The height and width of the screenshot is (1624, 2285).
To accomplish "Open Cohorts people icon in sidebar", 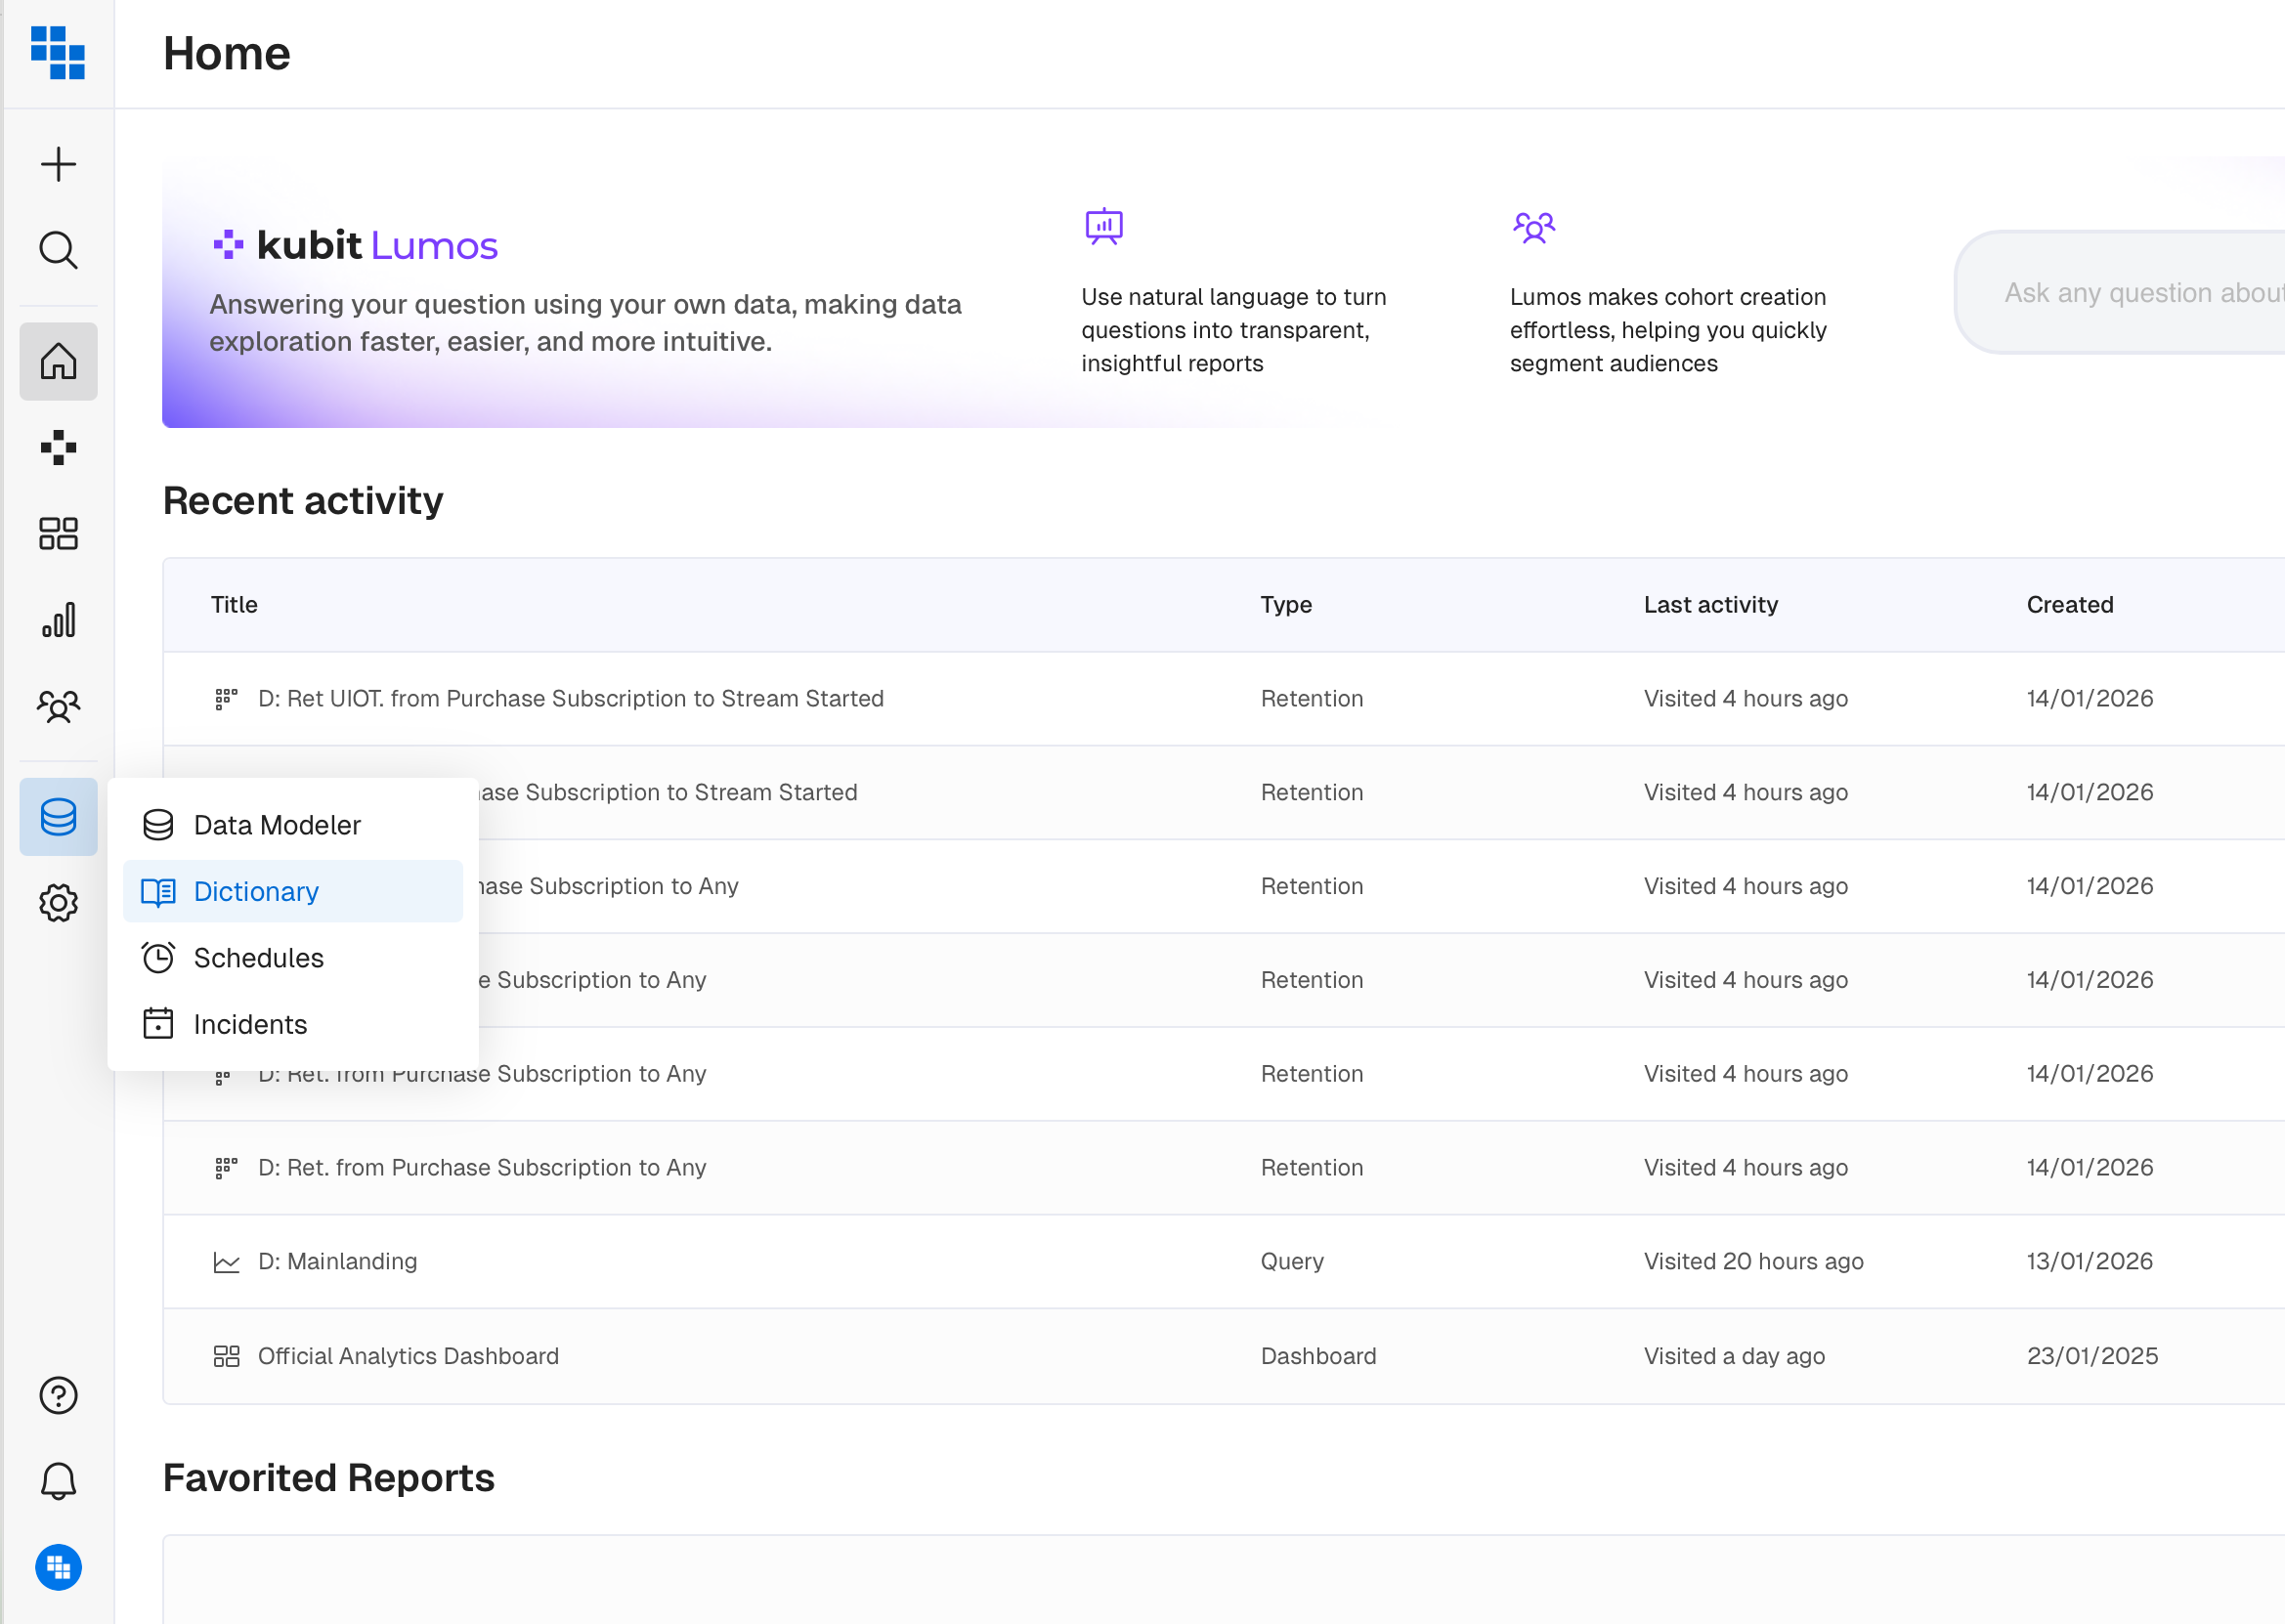I will click(x=58, y=706).
